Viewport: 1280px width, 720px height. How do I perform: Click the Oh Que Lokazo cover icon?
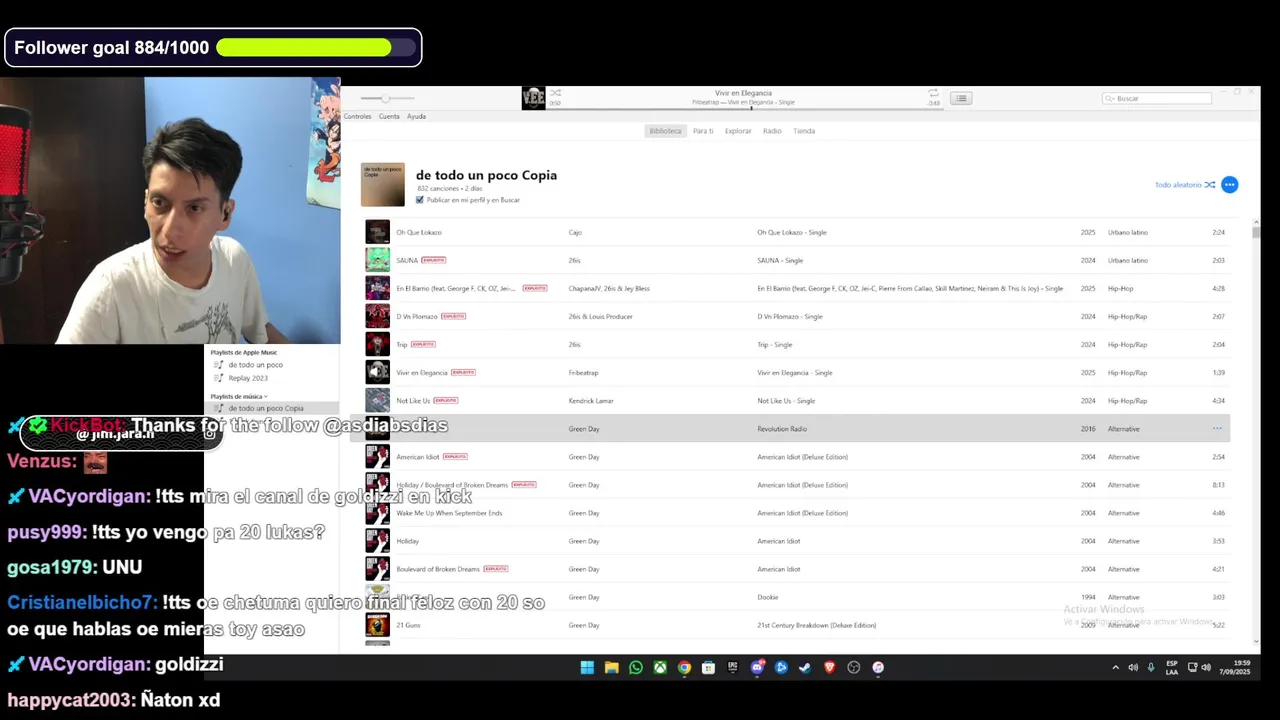coord(377,232)
